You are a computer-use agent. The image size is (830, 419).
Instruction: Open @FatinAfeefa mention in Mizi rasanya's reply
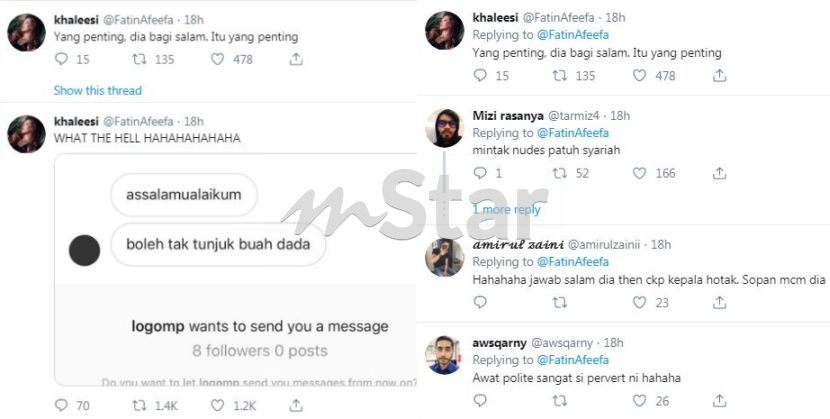[573, 133]
